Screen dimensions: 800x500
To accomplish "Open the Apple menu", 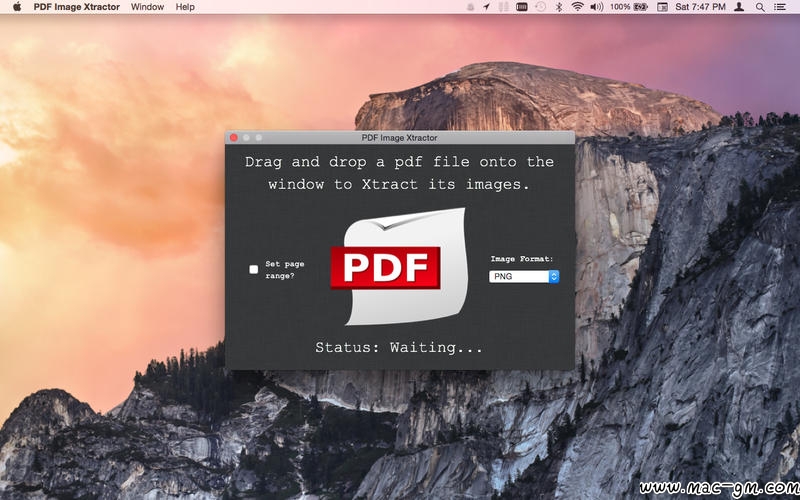I will coord(17,7).
